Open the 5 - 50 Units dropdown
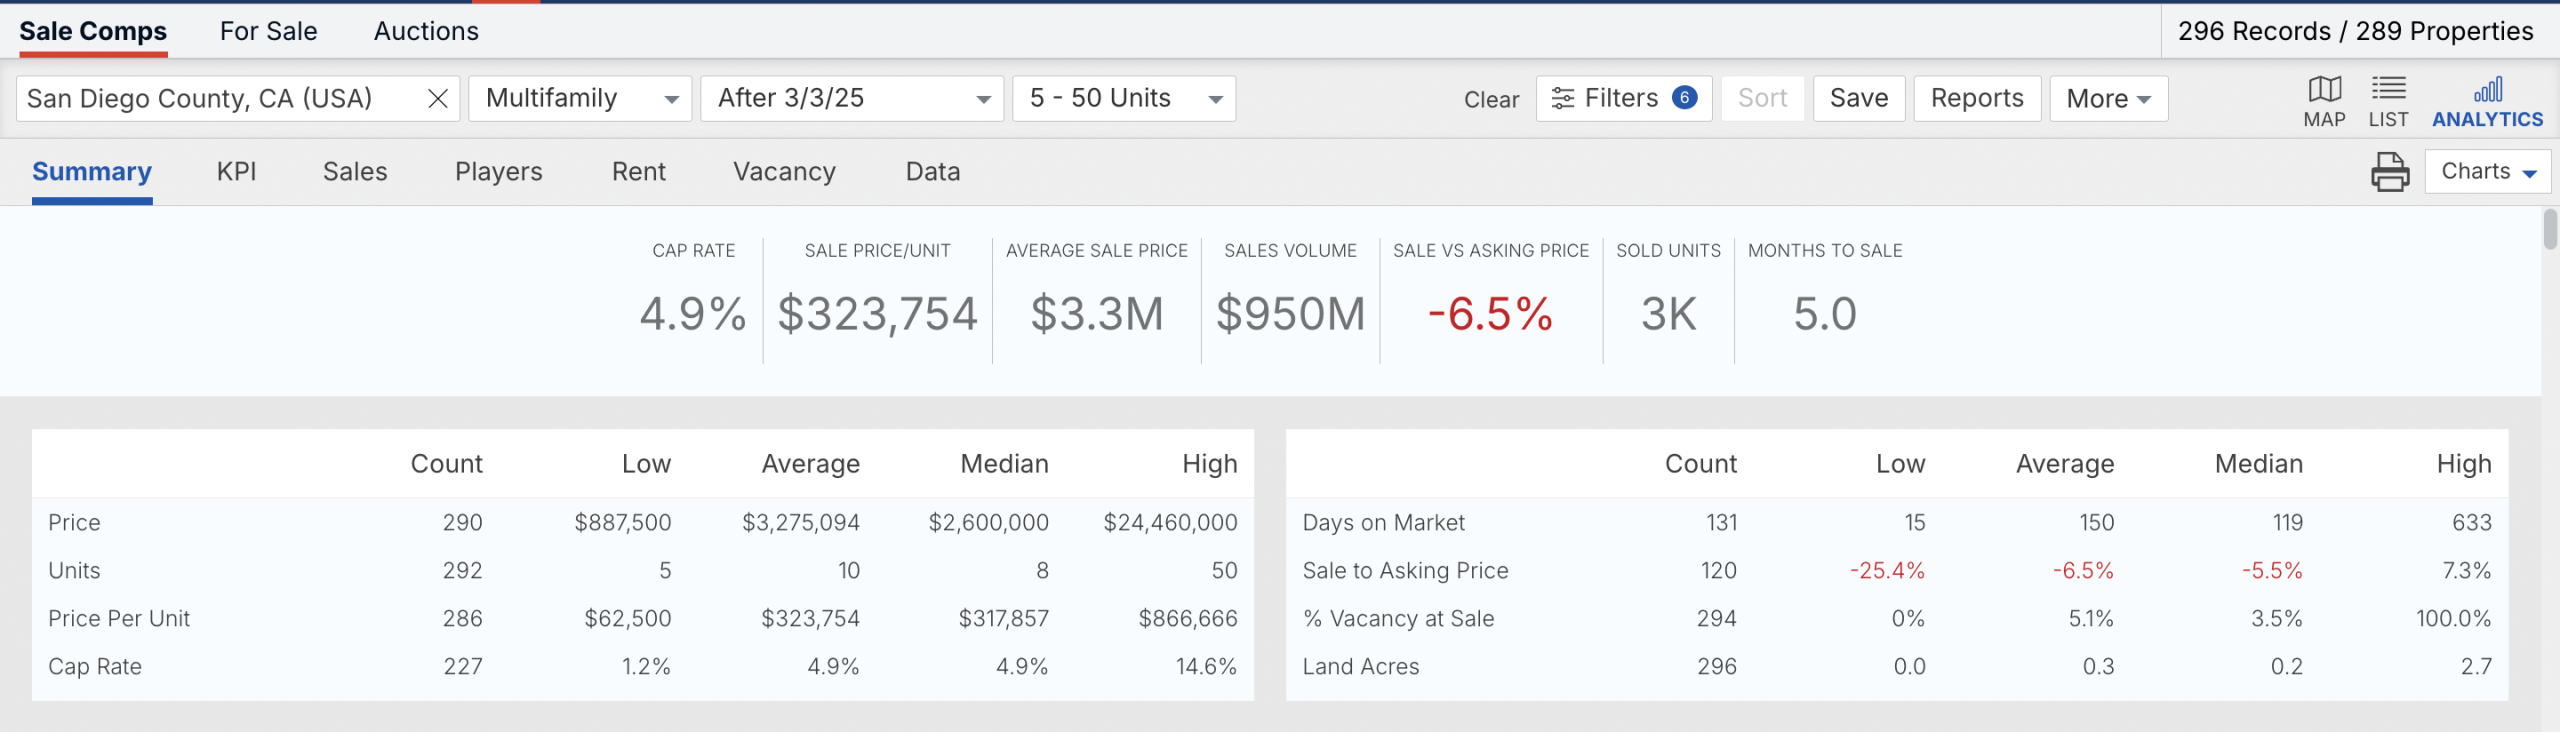The height and width of the screenshot is (732, 2560). (x=1124, y=99)
